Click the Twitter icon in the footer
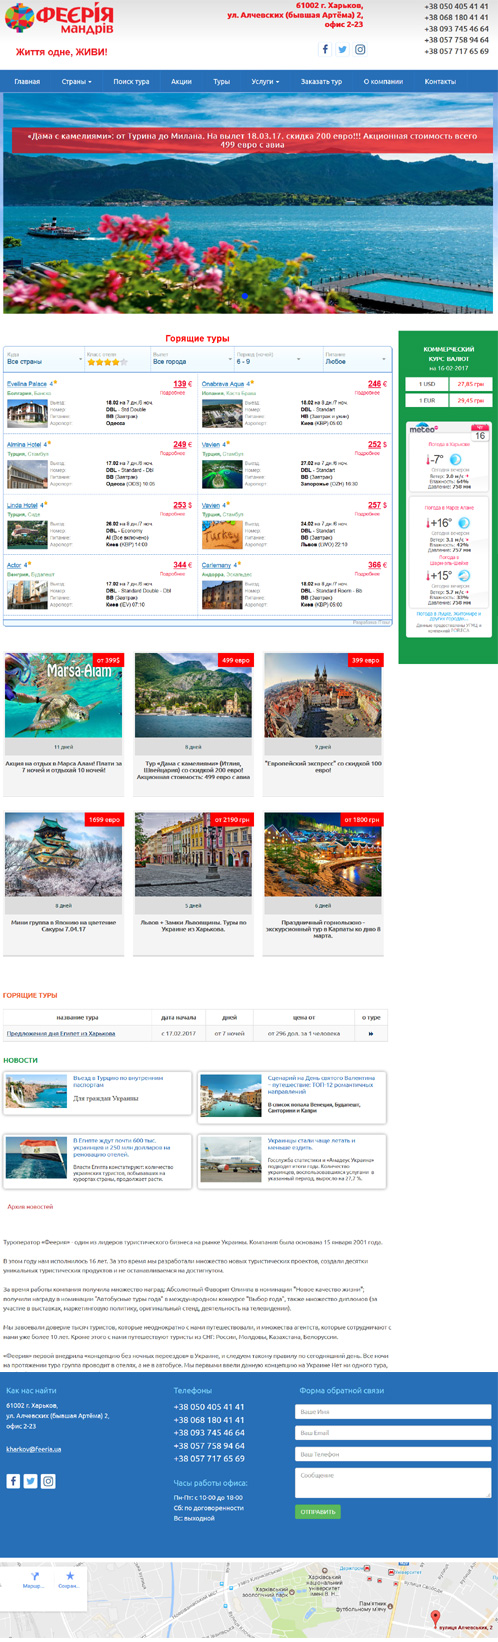 coord(30,1481)
